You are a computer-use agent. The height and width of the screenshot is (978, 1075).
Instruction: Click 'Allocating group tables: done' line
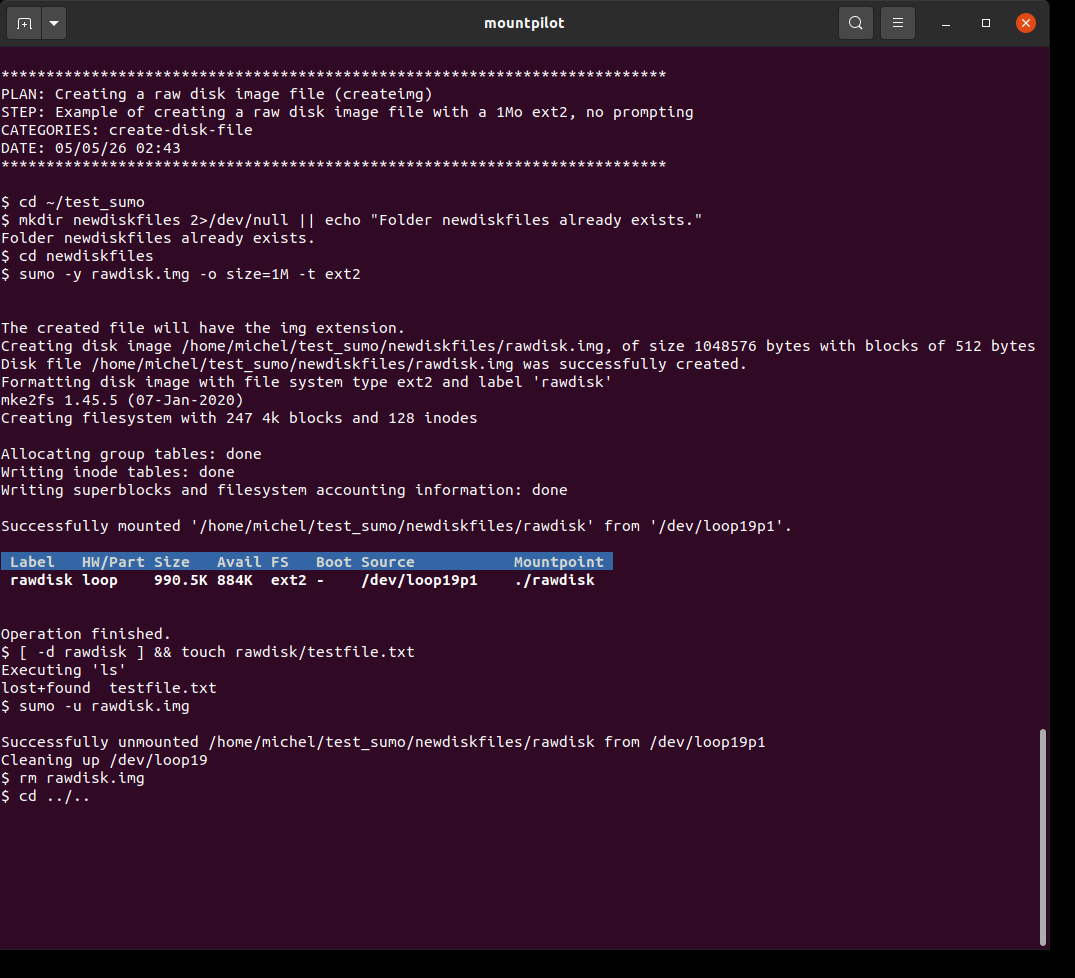(x=131, y=454)
